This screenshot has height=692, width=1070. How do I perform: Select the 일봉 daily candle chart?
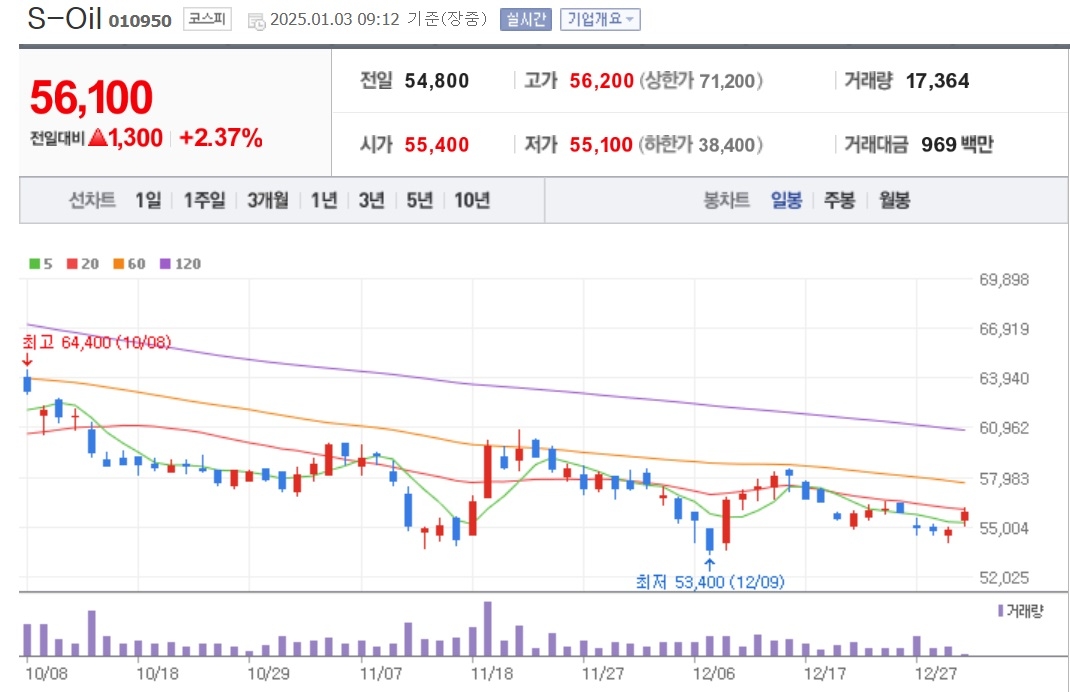[x=786, y=200]
